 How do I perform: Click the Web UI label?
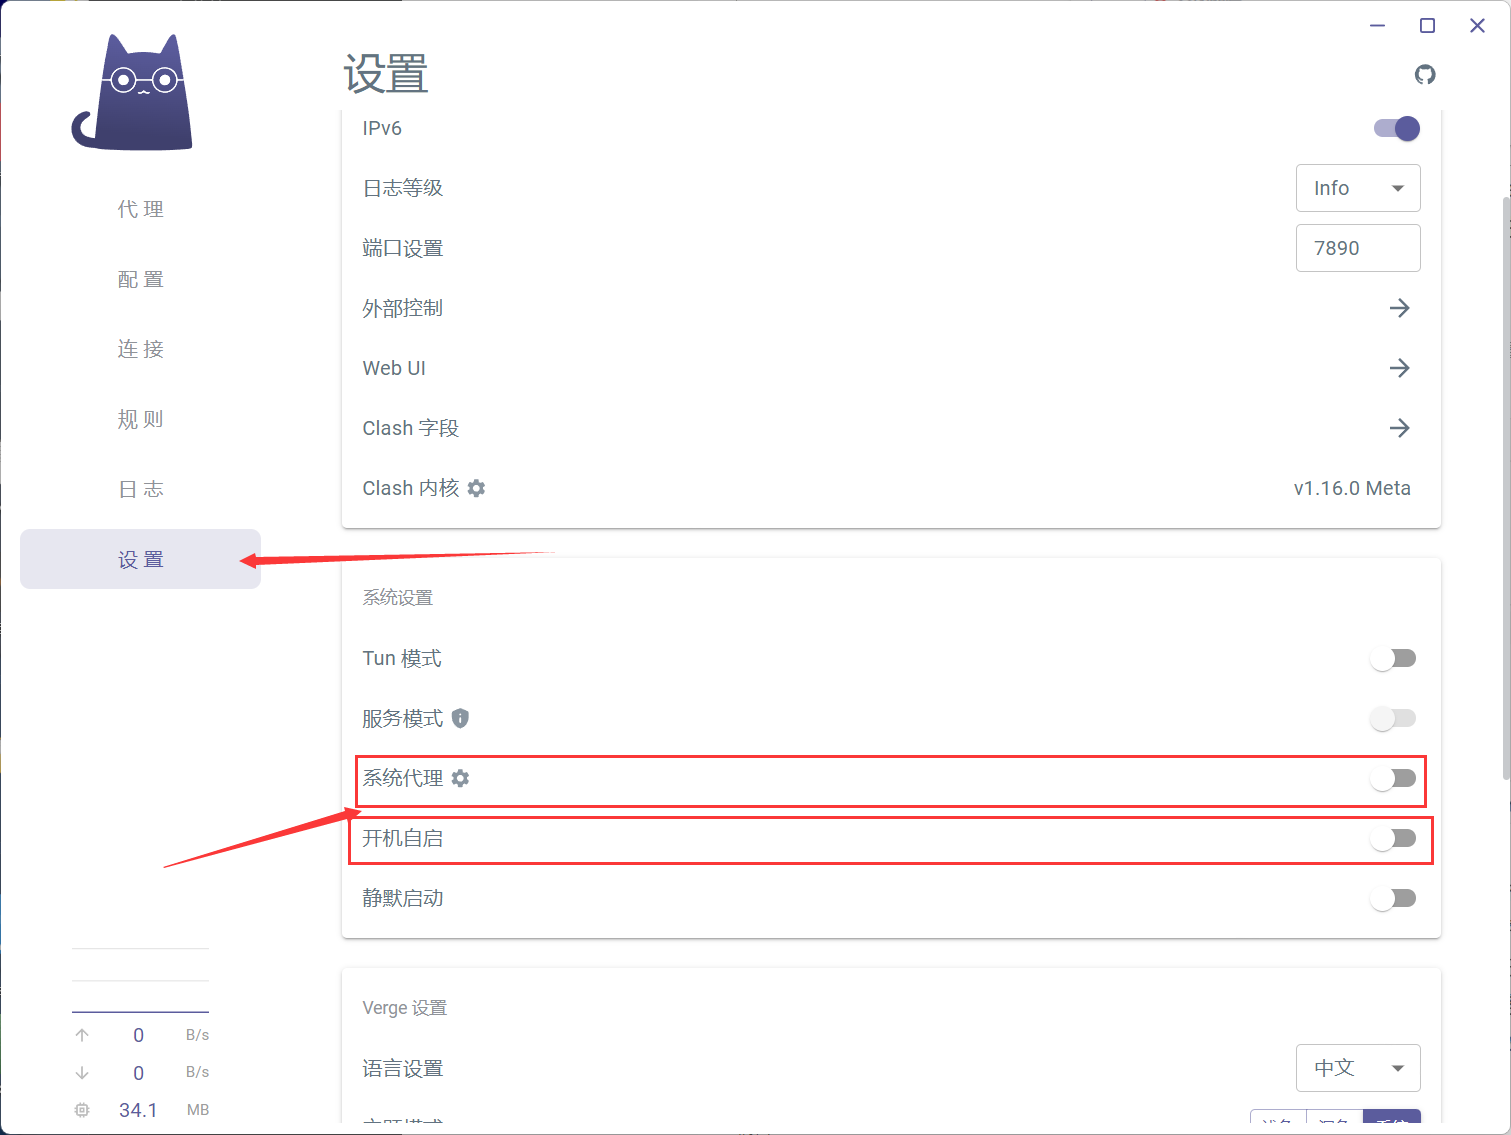394,368
